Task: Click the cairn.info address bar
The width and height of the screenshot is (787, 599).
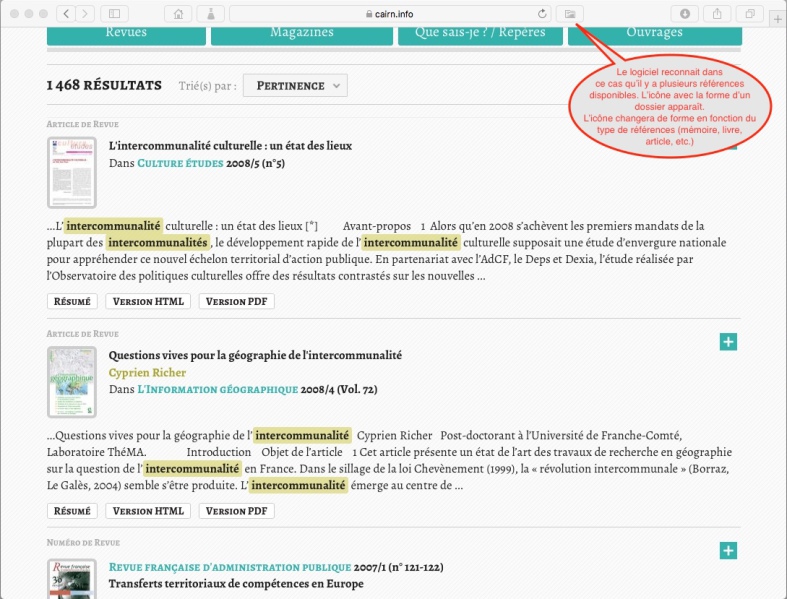Action: pyautogui.click(x=390, y=14)
